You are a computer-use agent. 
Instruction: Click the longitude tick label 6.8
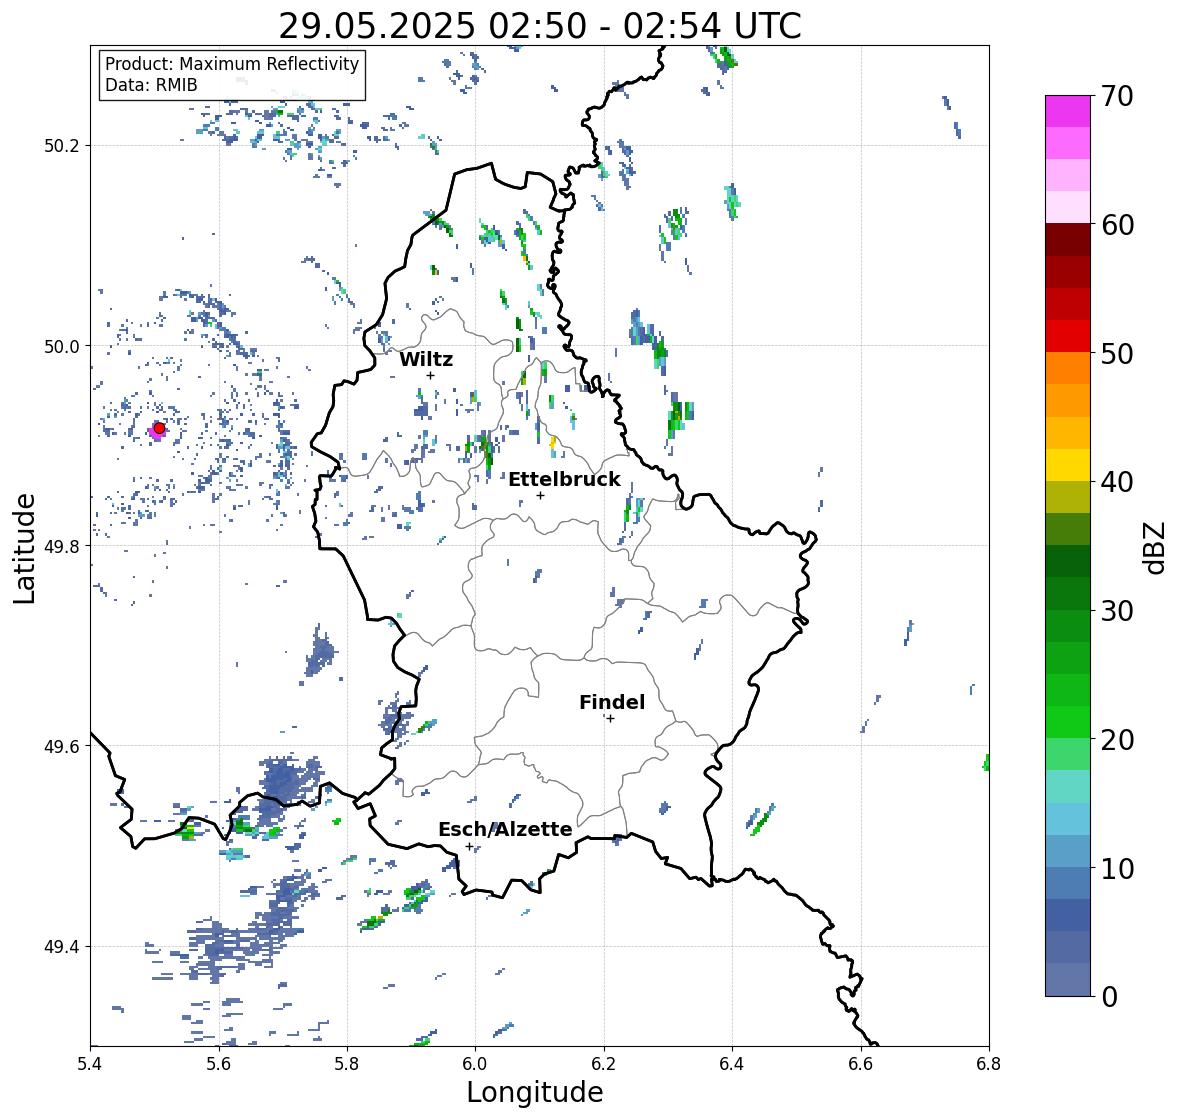tap(989, 1064)
